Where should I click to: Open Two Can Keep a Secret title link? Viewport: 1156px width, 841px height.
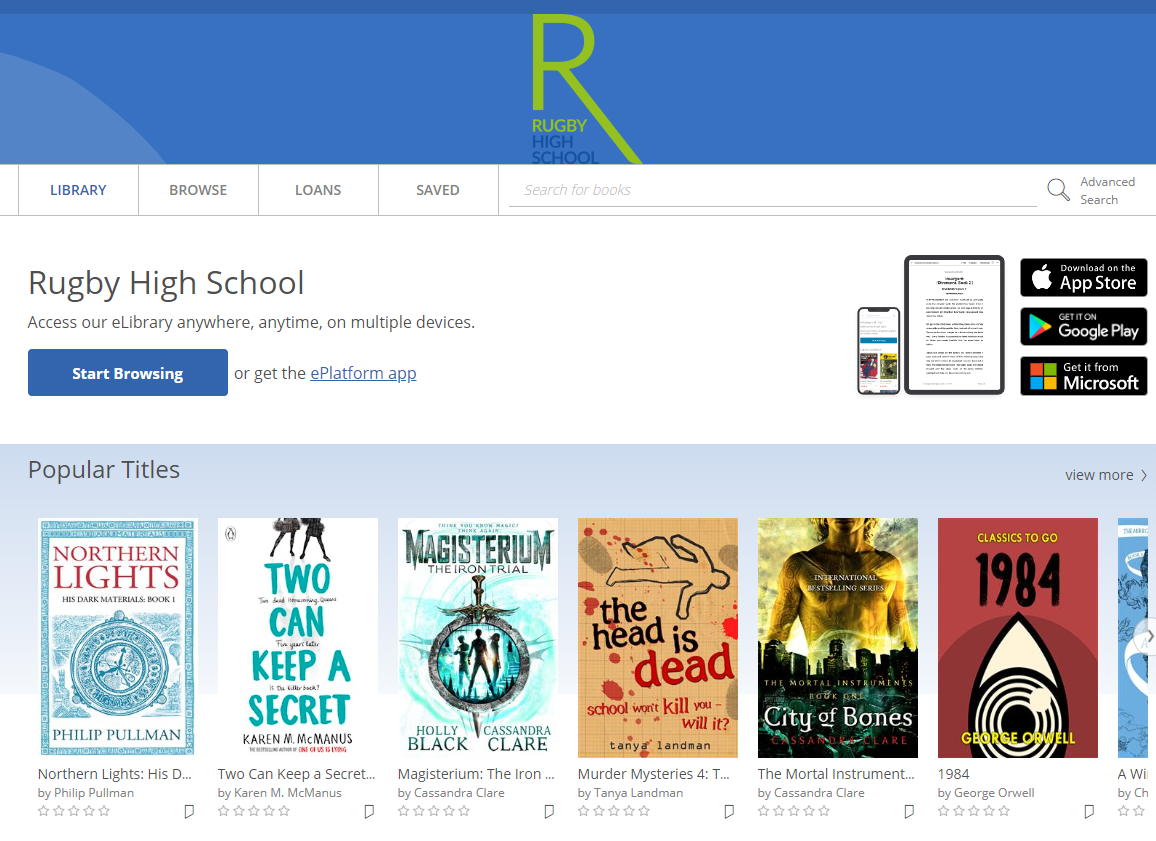[296, 774]
